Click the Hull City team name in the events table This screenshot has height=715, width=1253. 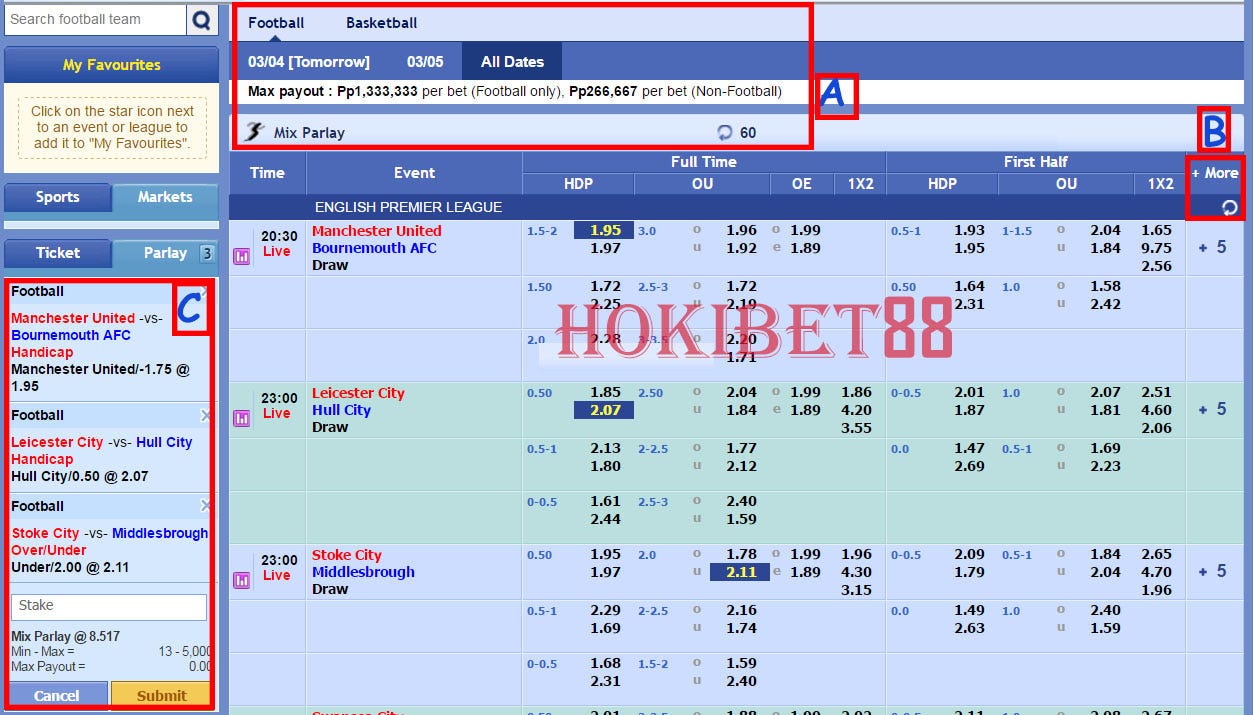click(x=341, y=410)
